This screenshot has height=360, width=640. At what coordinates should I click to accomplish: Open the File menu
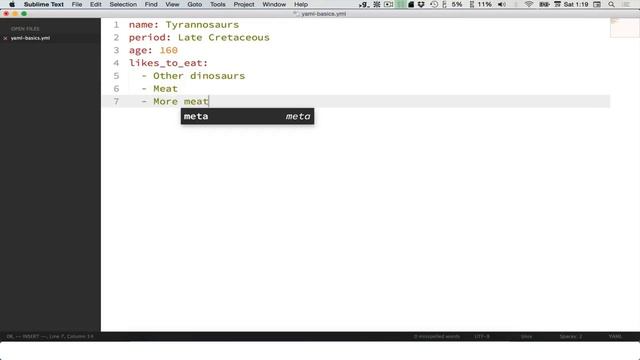77,4
